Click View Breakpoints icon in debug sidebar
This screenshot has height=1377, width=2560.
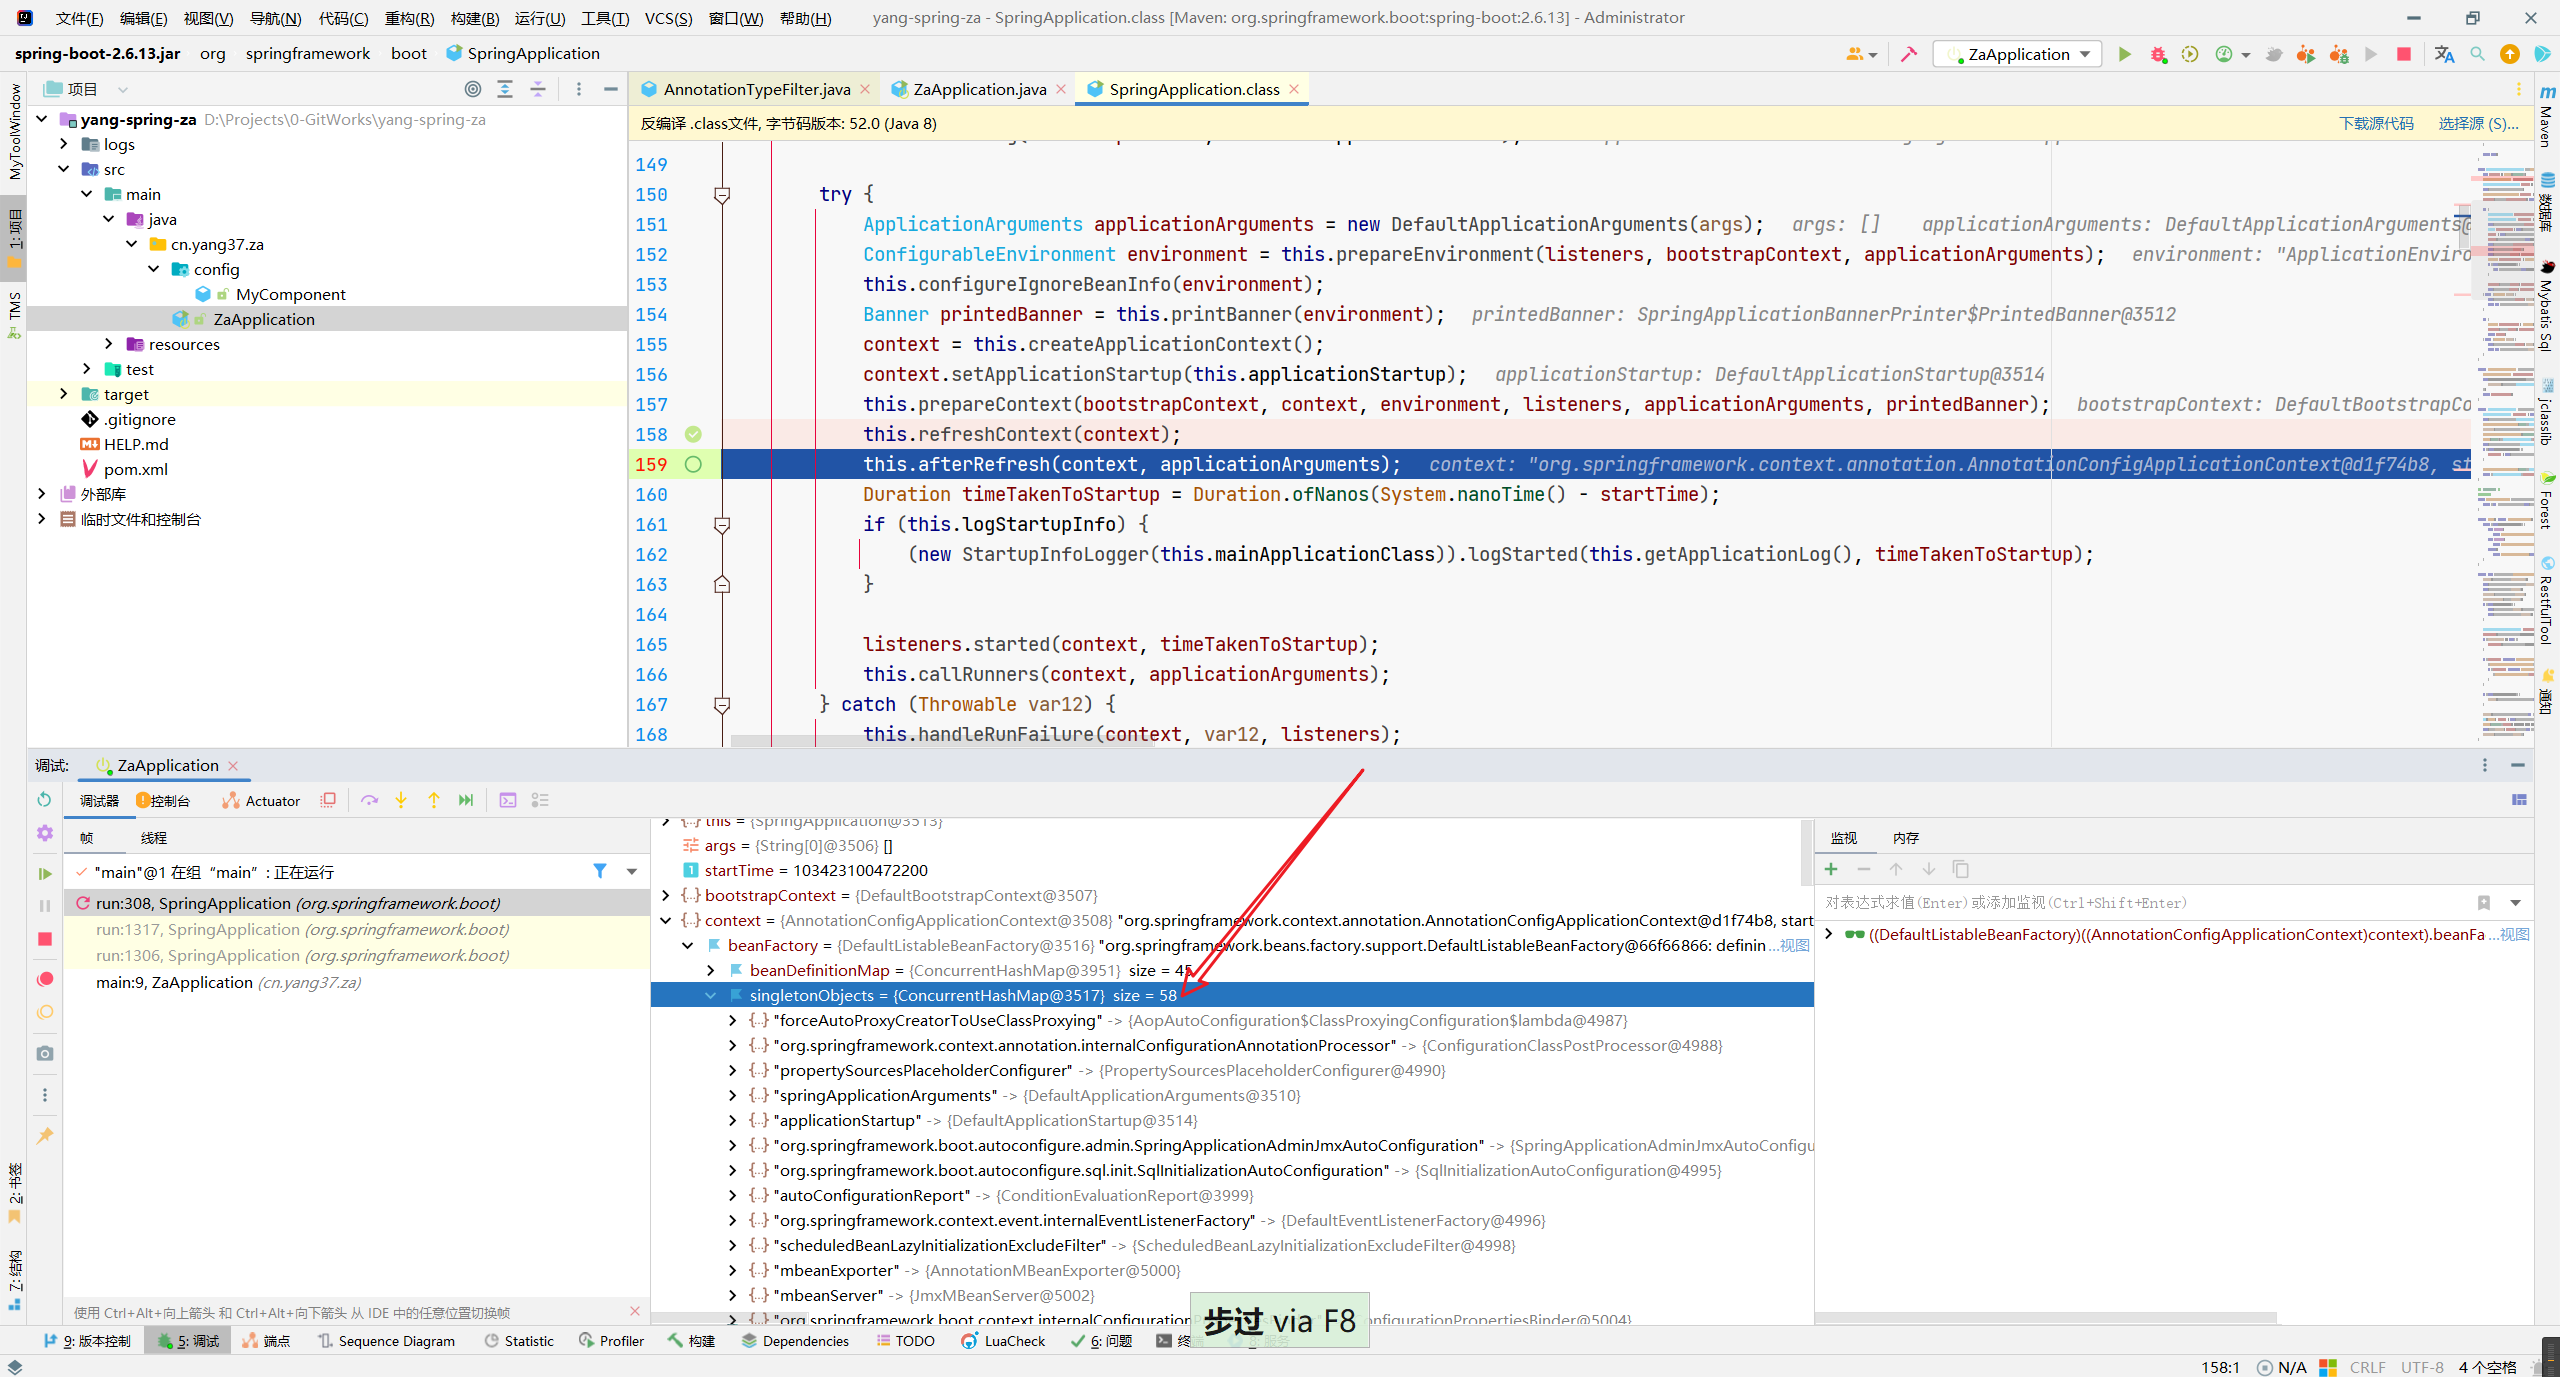click(x=44, y=979)
